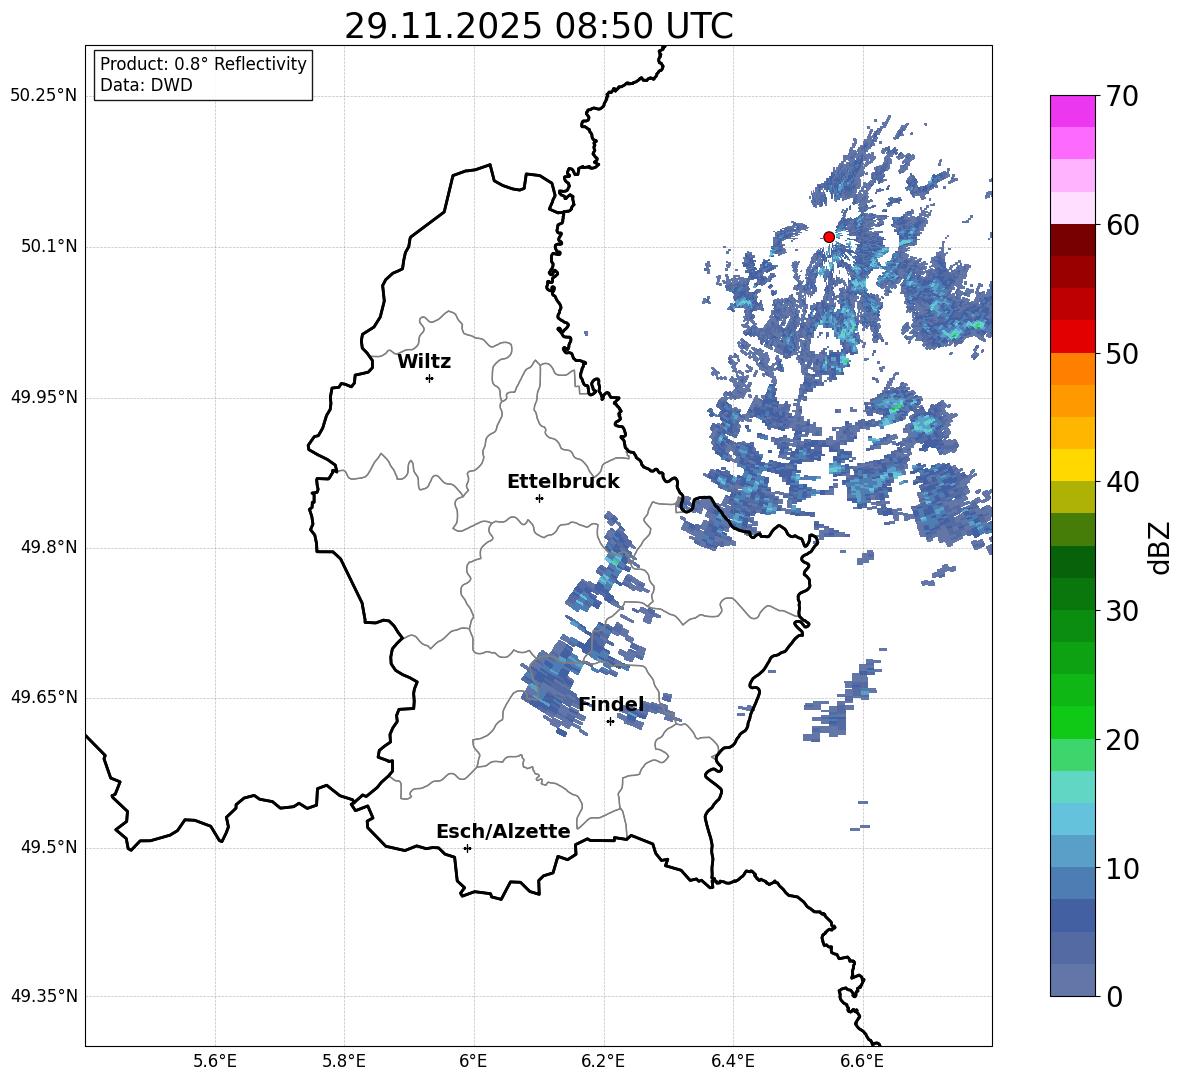This screenshot has width=1184, height=1081.
Task: Click the red radar site marker
Action: click(828, 236)
